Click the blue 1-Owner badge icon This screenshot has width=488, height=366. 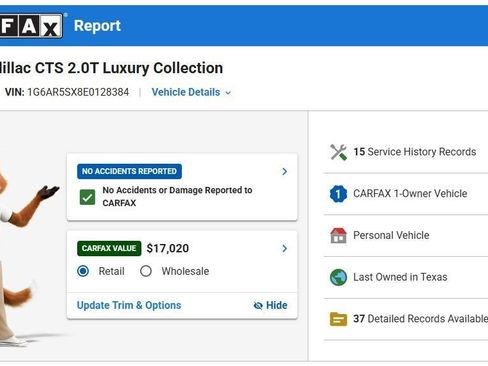[338, 194]
